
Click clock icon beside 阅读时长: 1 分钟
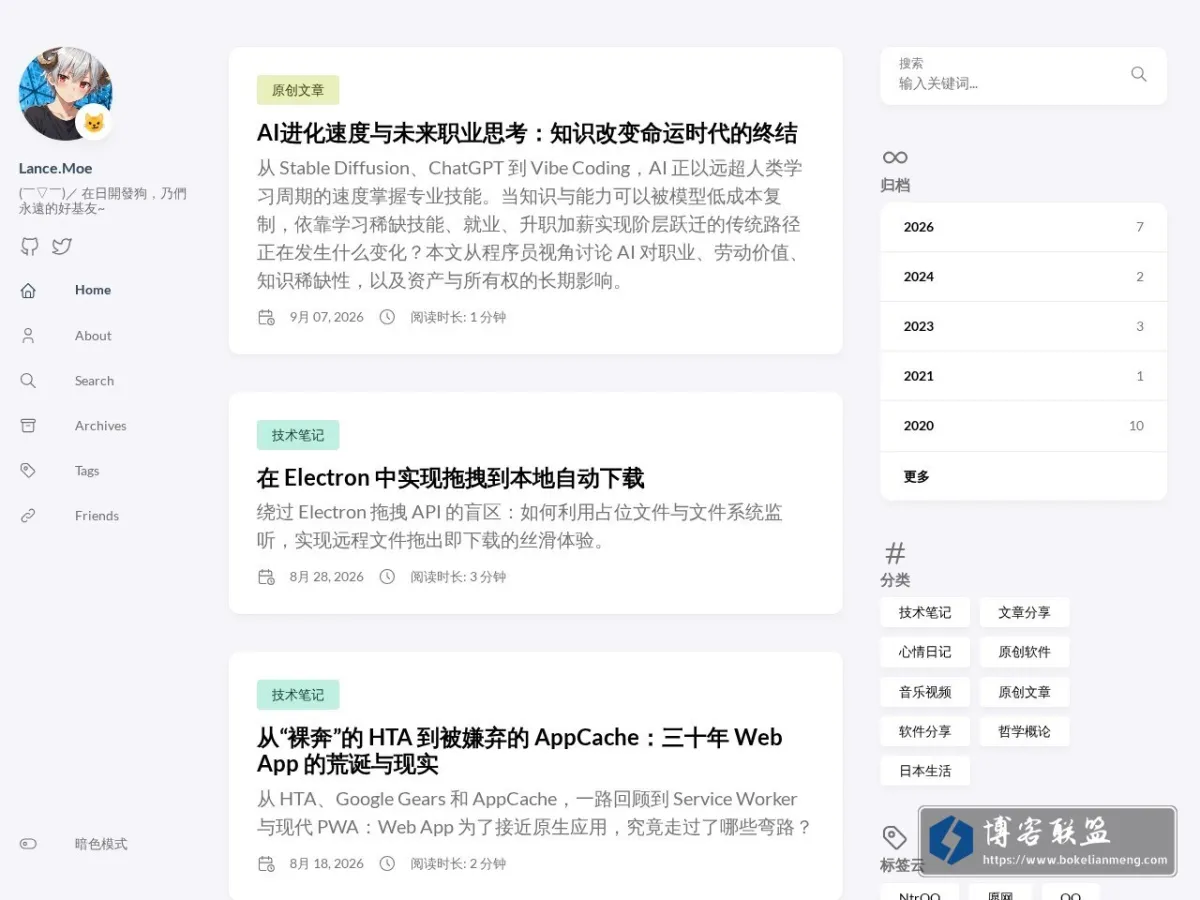coord(387,317)
